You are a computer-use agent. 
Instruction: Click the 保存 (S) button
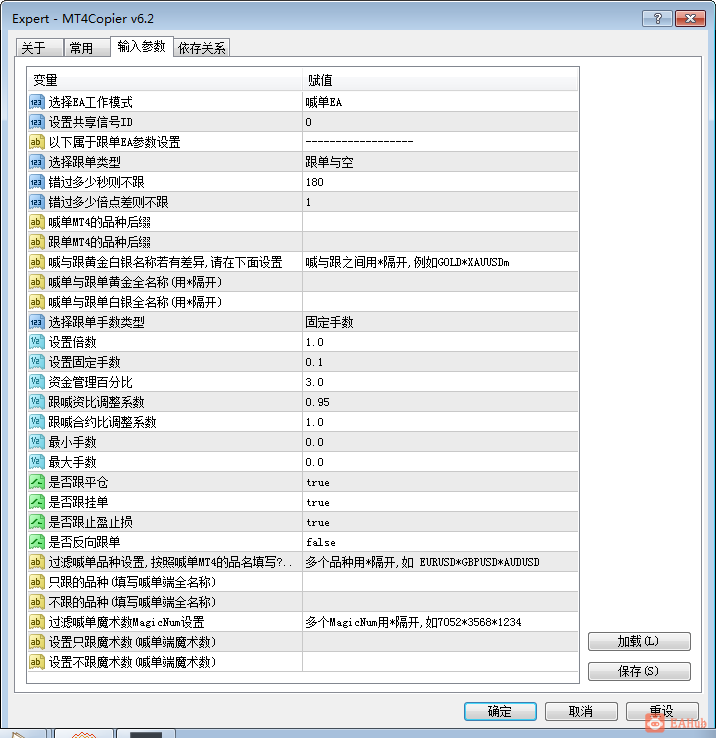[x=639, y=671]
